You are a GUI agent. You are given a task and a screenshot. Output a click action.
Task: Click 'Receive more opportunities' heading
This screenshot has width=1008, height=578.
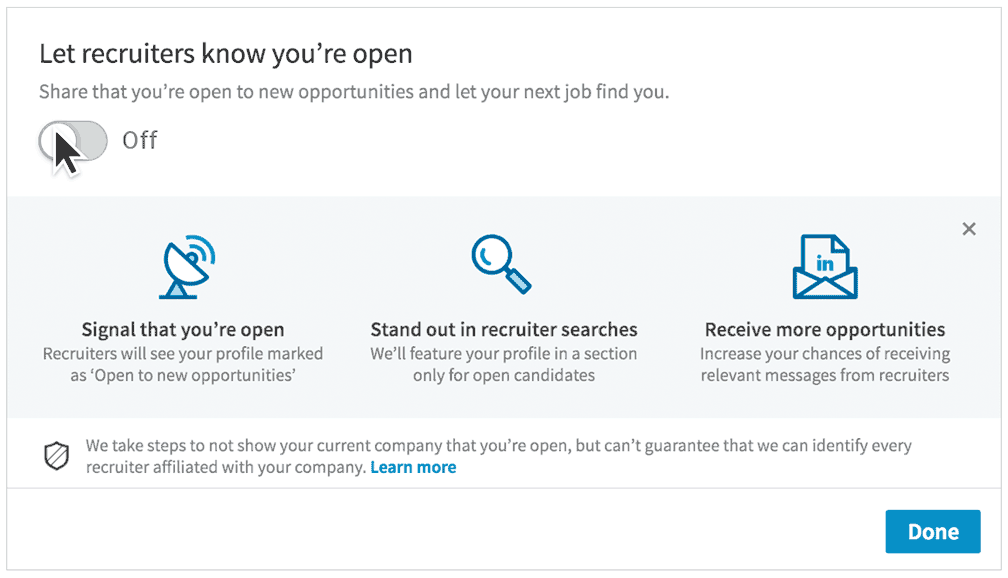[x=825, y=329]
